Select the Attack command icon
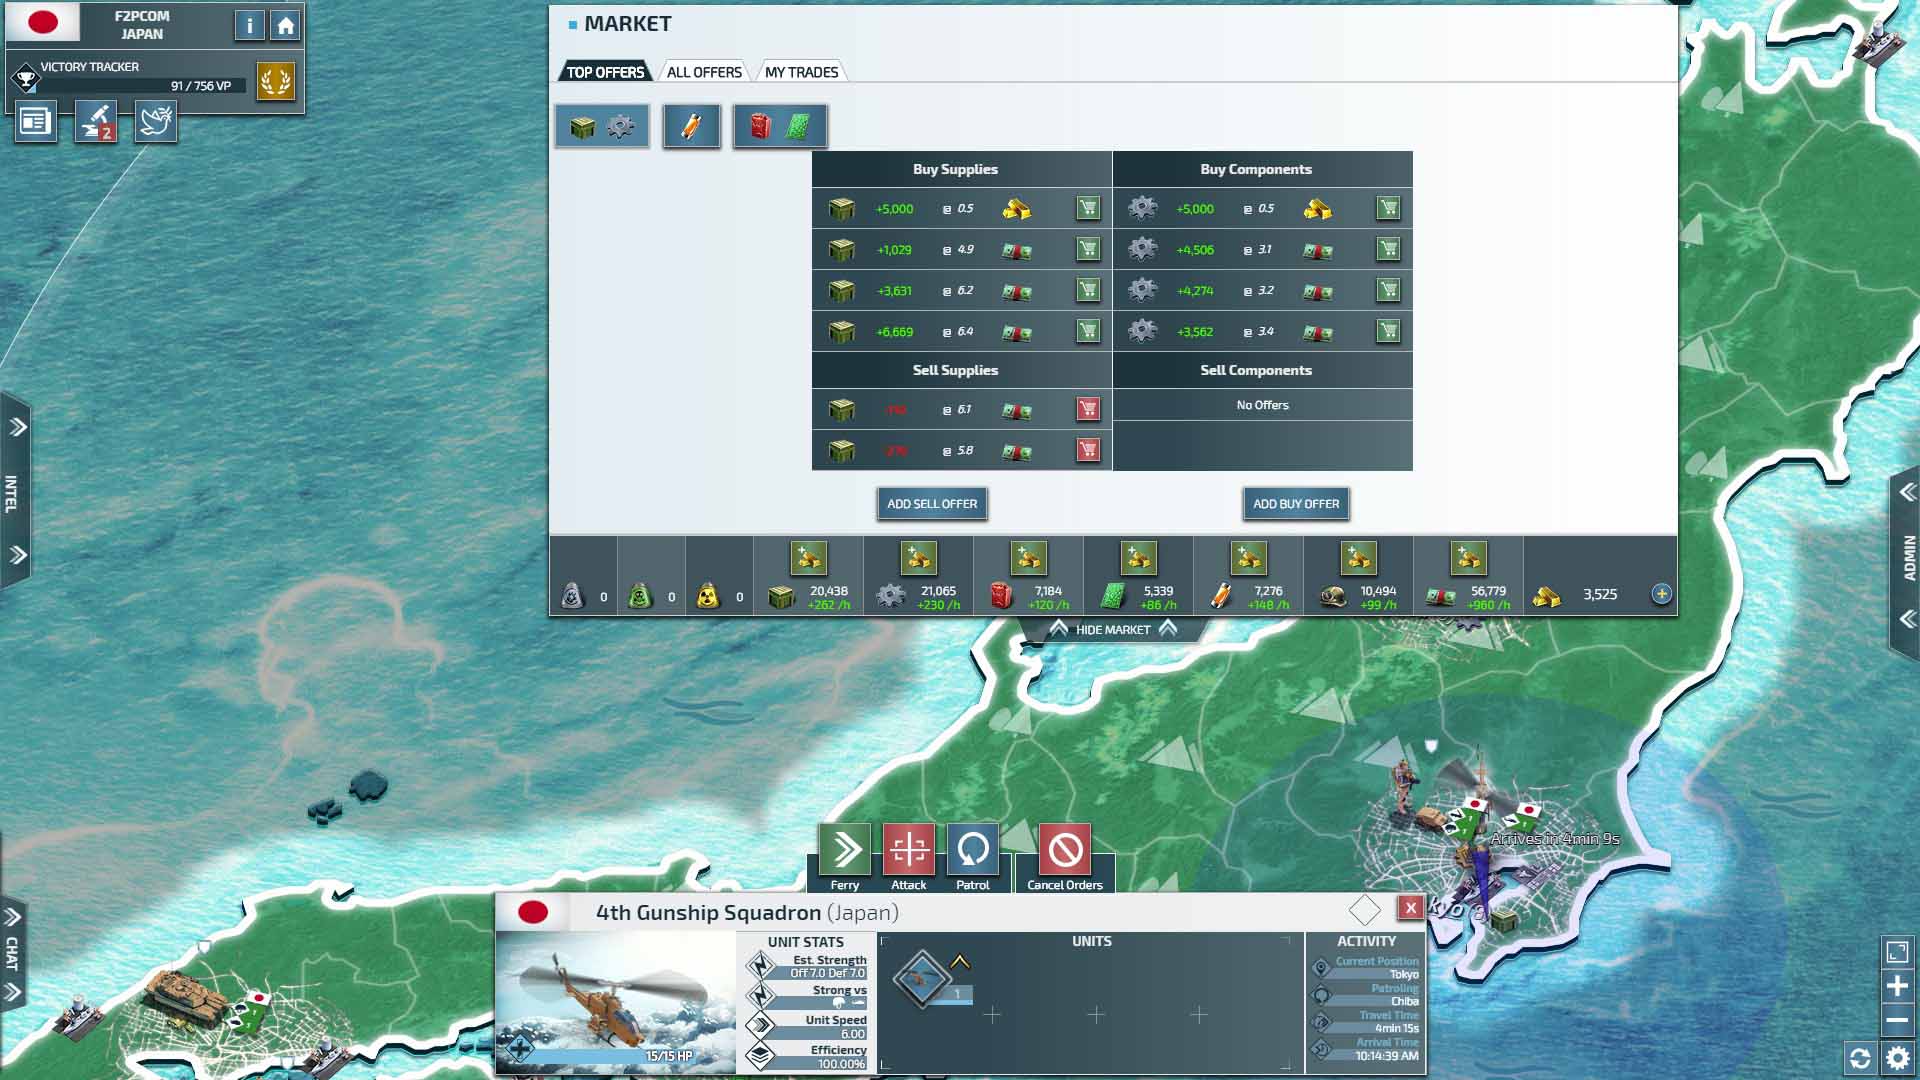Screen dimensions: 1920x1080 pos(908,851)
